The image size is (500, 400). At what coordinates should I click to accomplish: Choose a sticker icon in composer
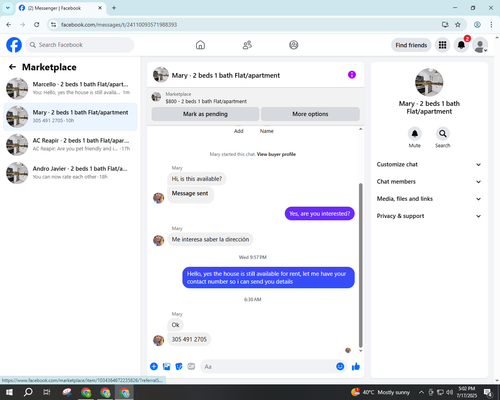179,367
